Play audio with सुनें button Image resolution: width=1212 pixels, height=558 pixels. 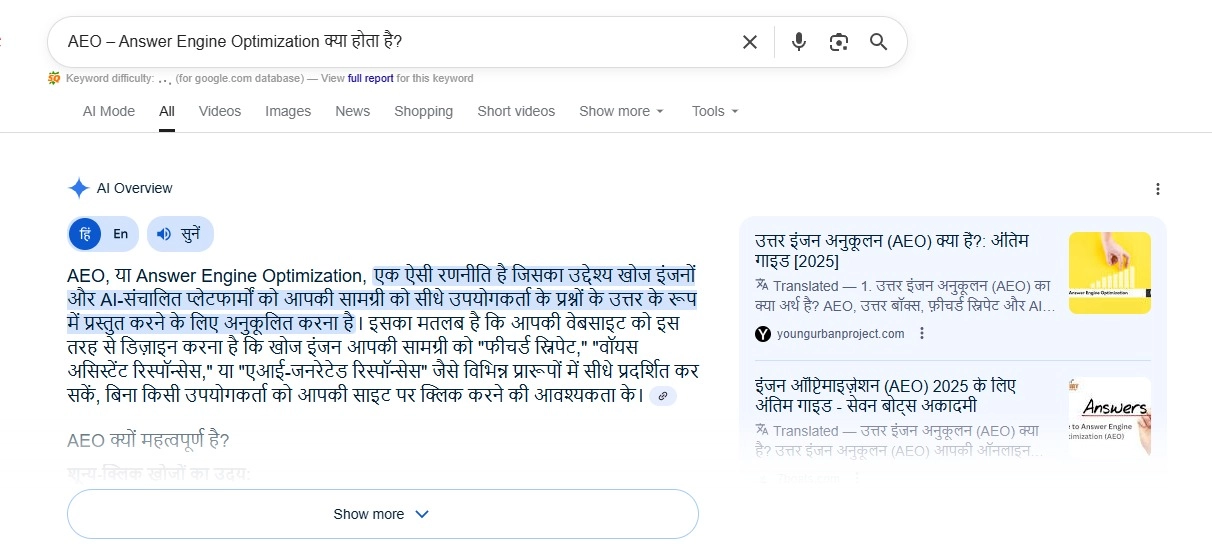tap(180, 234)
